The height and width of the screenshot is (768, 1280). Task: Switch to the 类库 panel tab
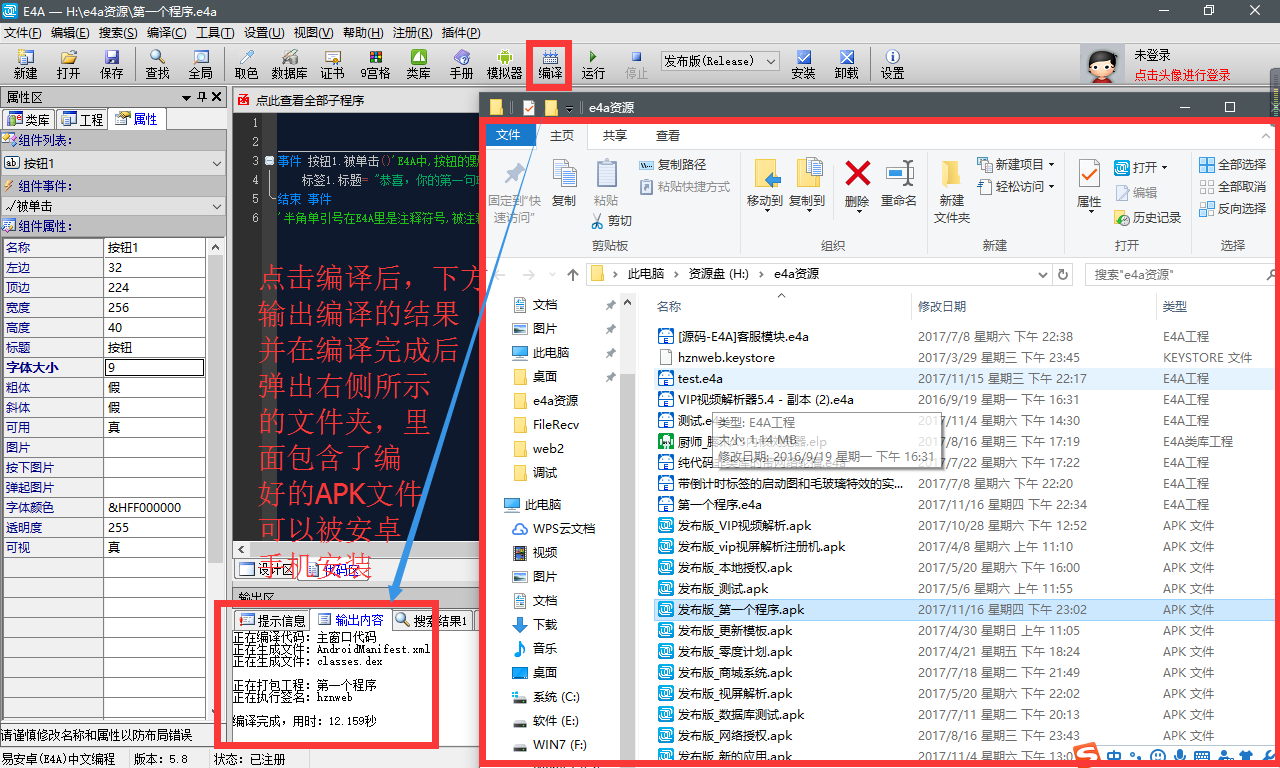pos(30,120)
